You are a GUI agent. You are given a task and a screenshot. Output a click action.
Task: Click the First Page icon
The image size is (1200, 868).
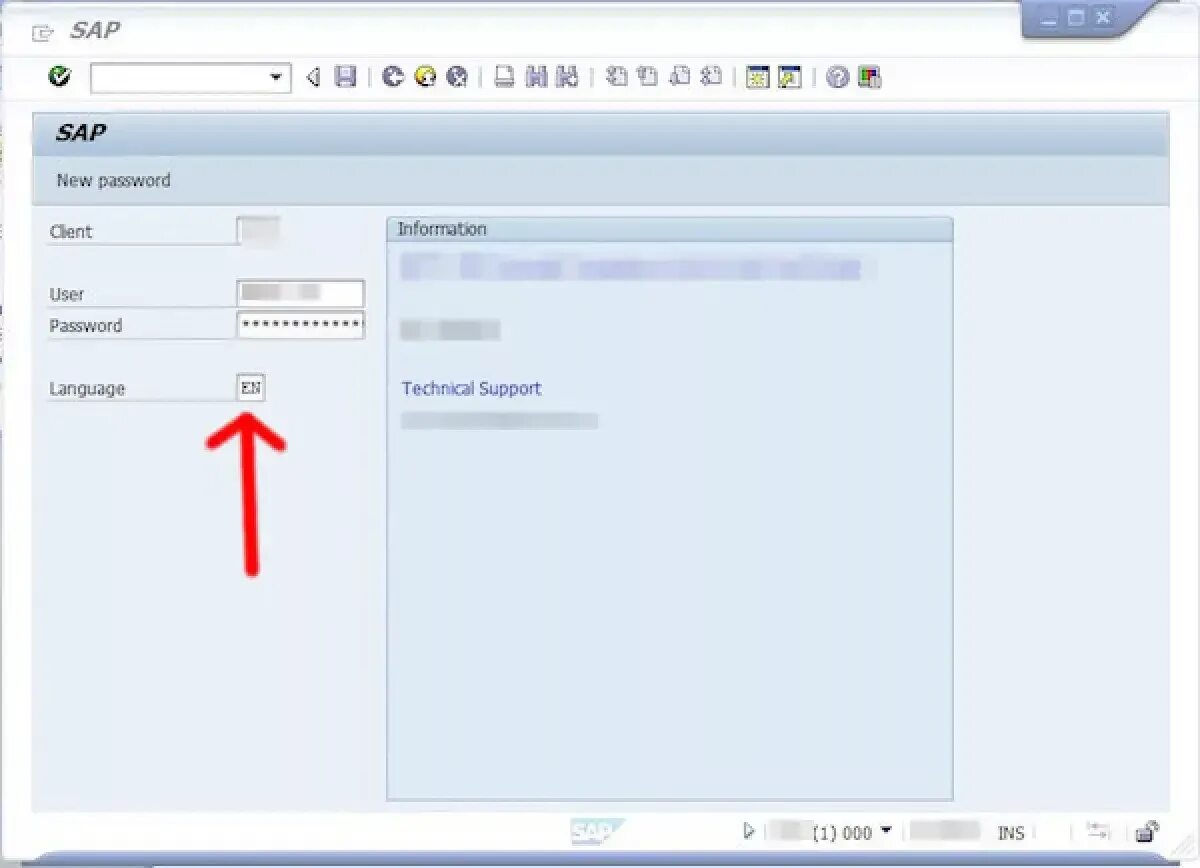617,77
